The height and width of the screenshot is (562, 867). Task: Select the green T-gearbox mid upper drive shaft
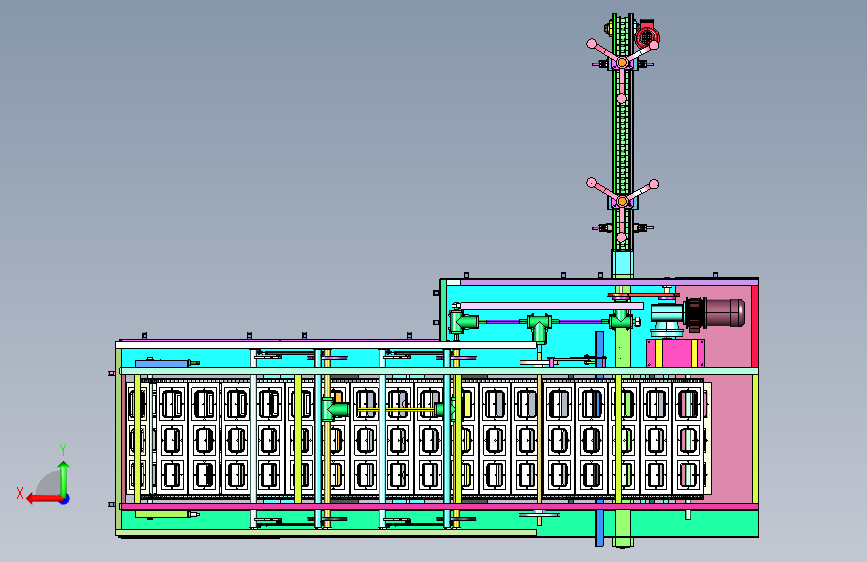pos(539,326)
